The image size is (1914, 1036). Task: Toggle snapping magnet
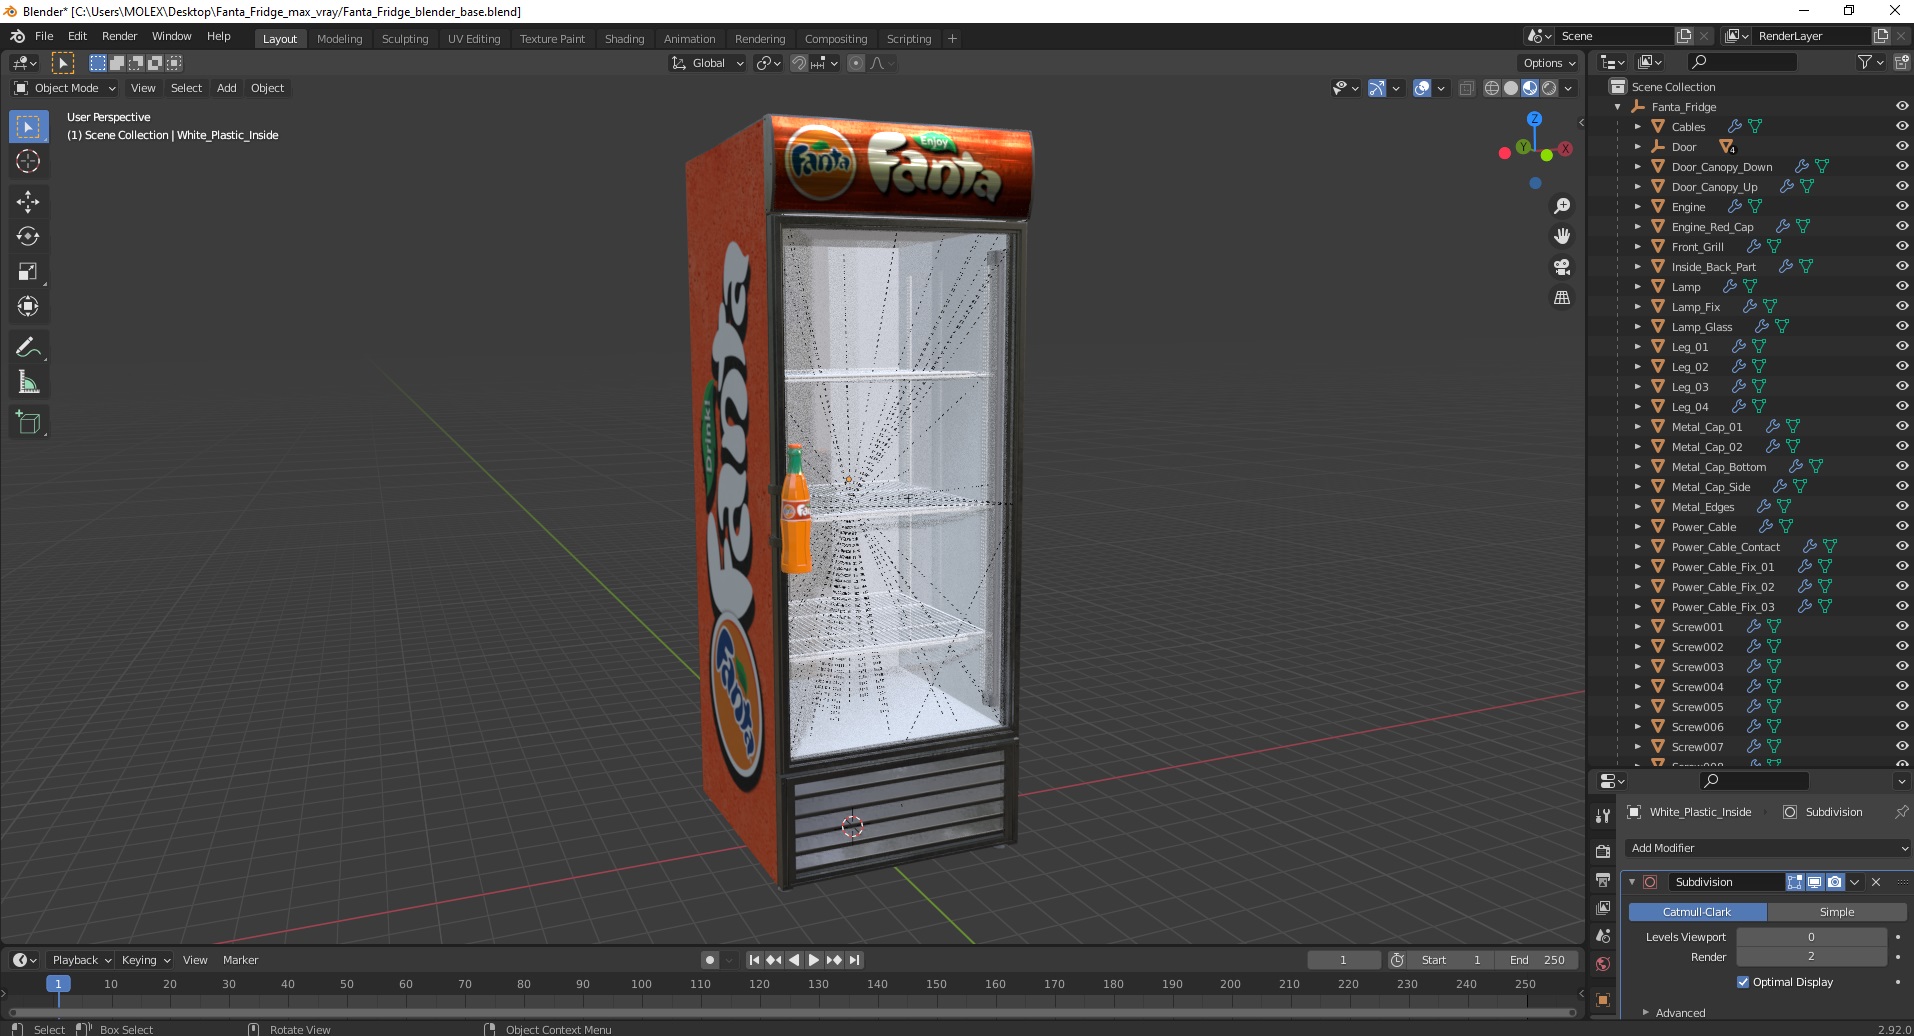(799, 63)
